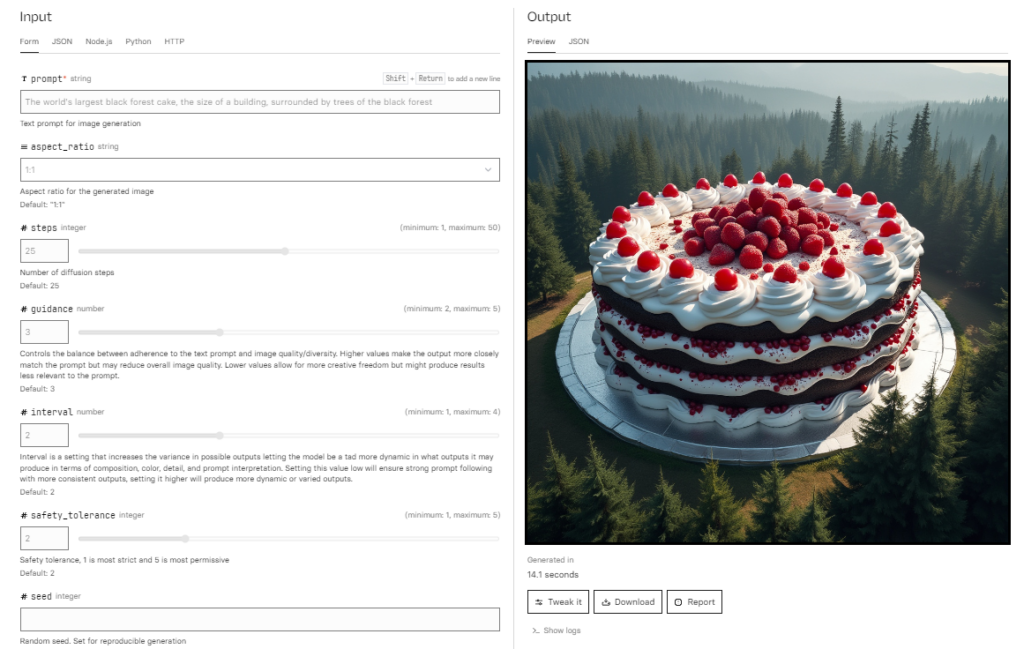
Task: Switch to the Node.js tab
Action: (x=99, y=41)
